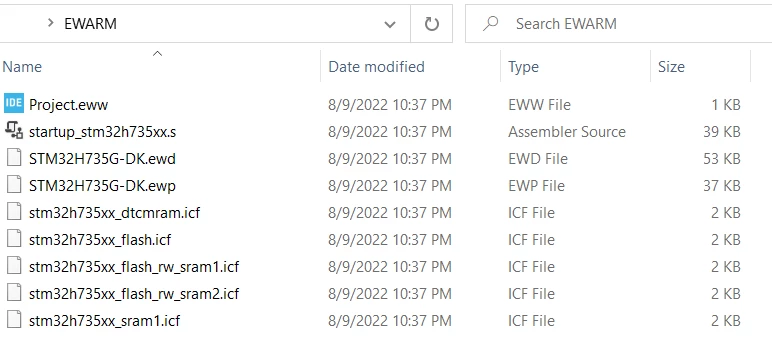Toggle sort direction using the arrow above Name

157,53
